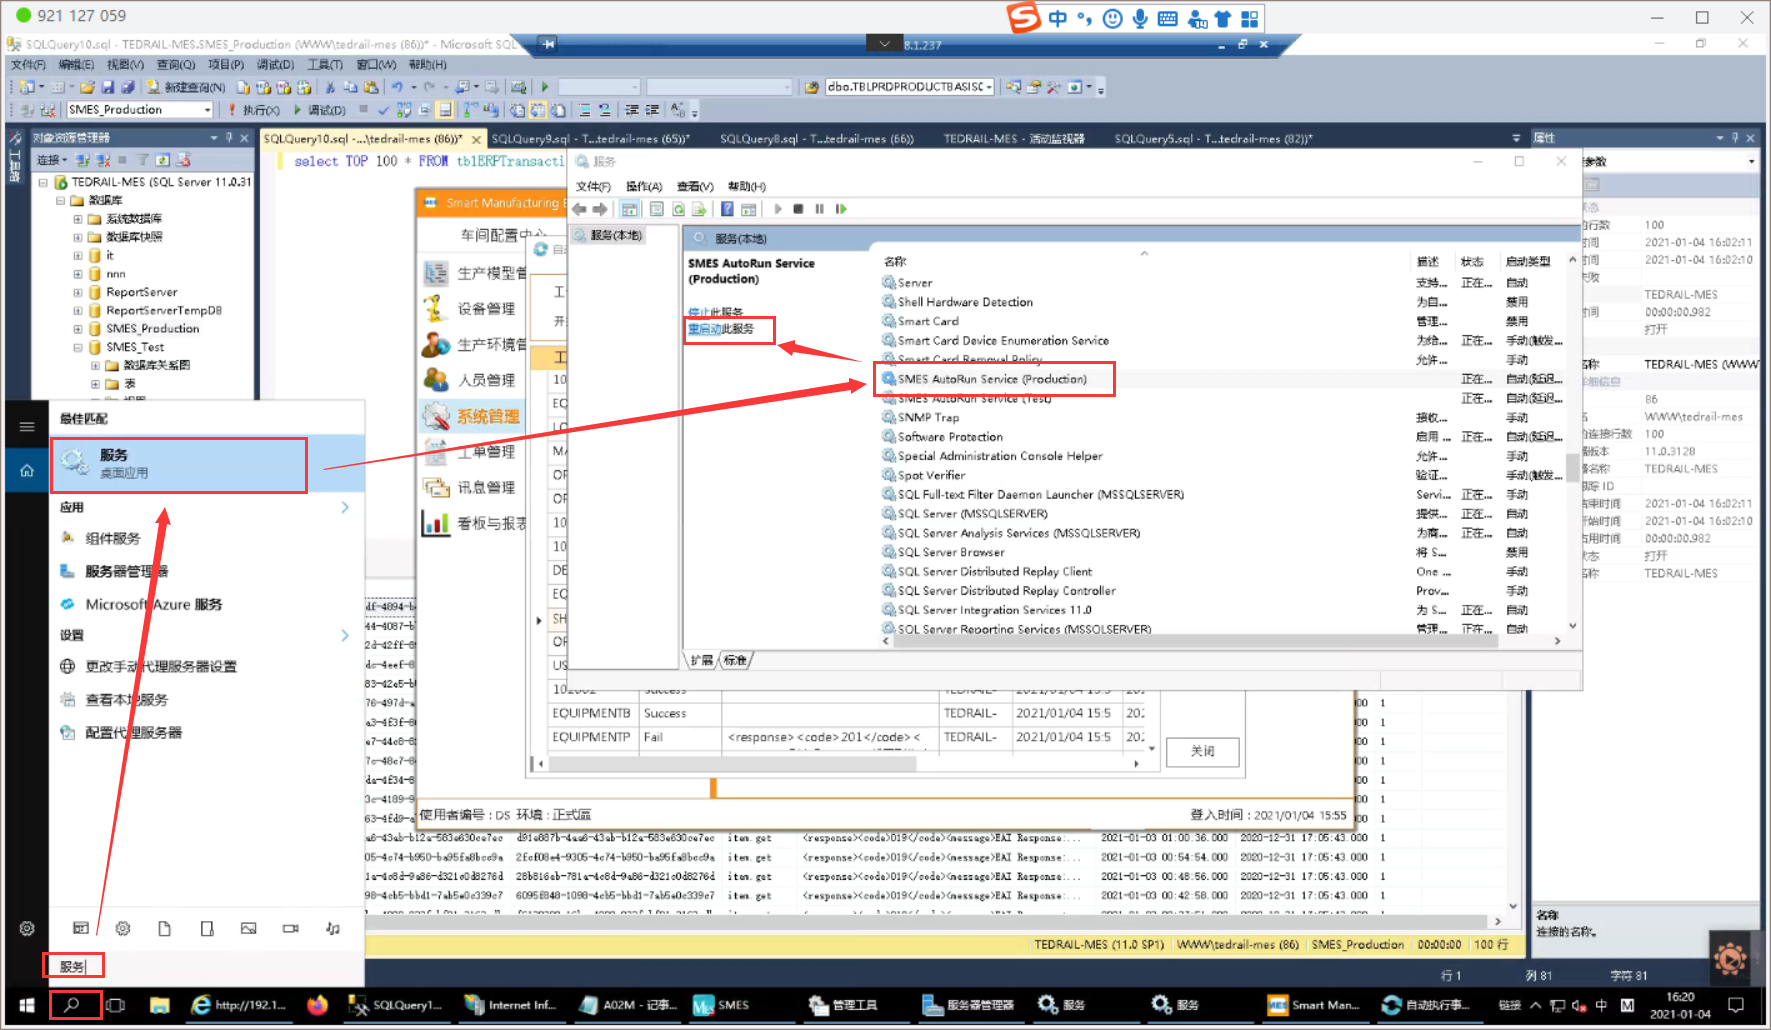Click the Forward arrow in Services toolbar
The image size is (1771, 1030).
[600, 209]
